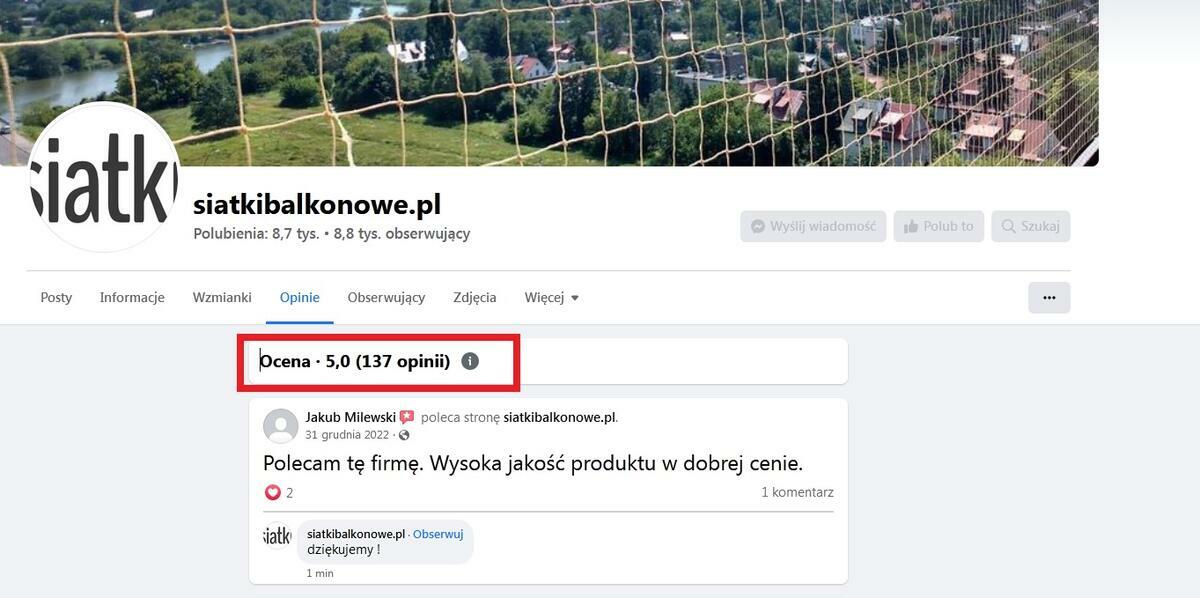This screenshot has width=1200, height=598.
Task: Click Jakub Milewski's avatar picture
Action: 281,426
